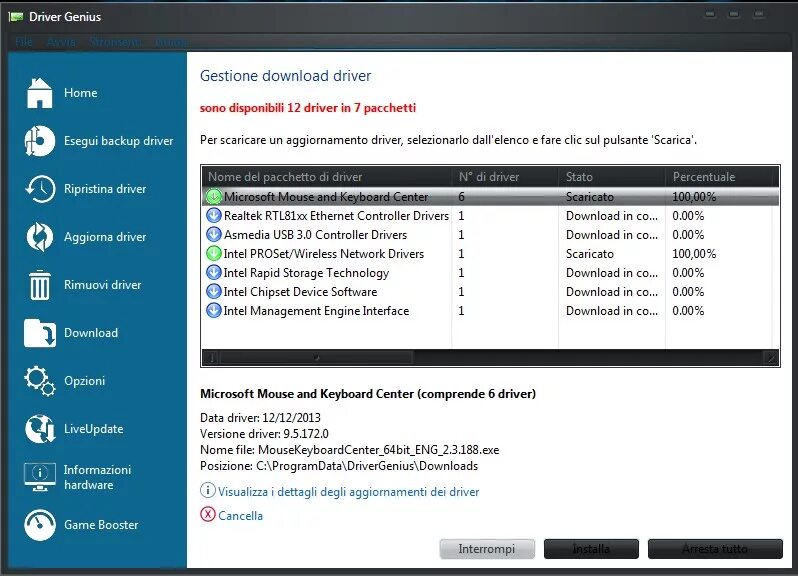Click the Home house icon in sidebar
Viewport: 798px width, 576px height.
pos(39,93)
